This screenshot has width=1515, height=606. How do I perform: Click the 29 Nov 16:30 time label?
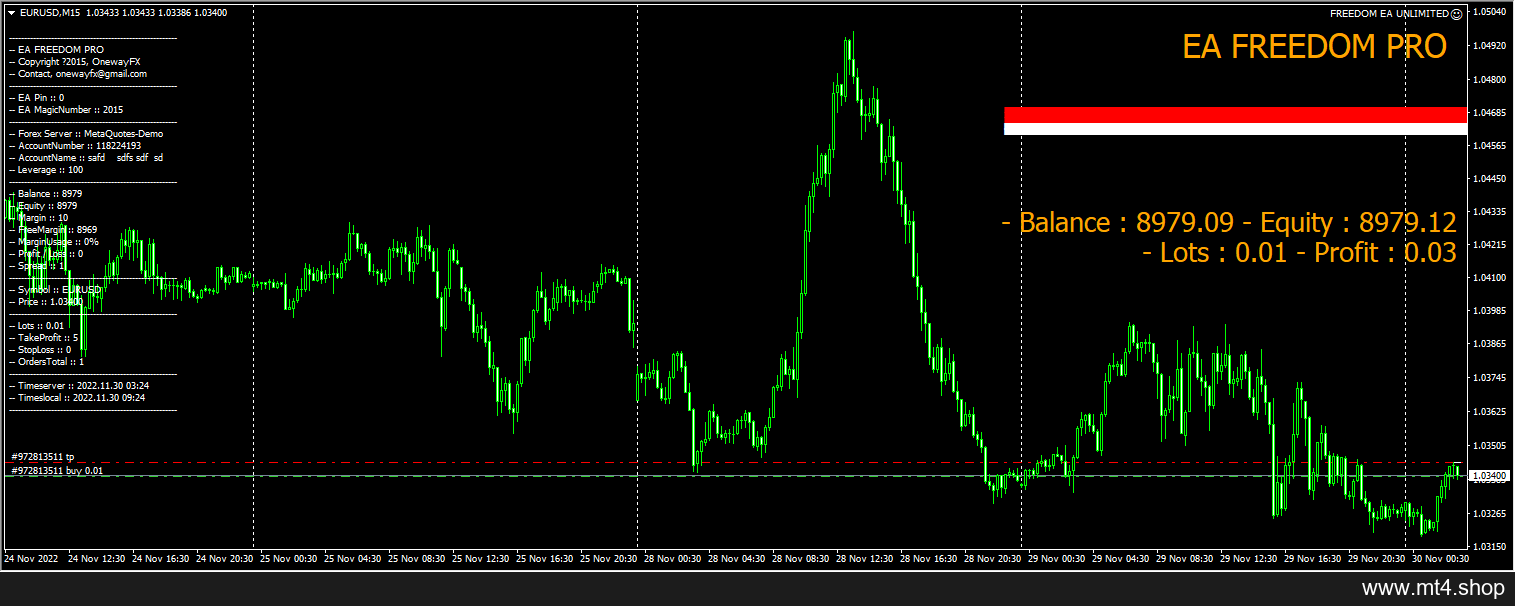click(x=1313, y=559)
